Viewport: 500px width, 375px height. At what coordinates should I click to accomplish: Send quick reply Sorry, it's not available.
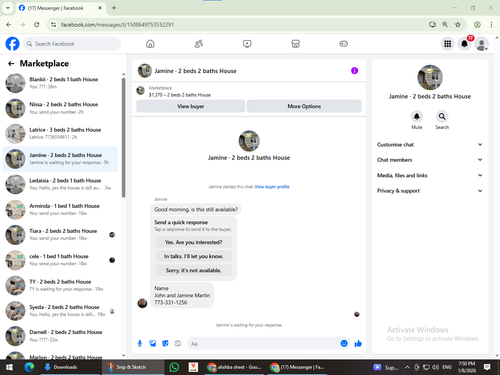193,270
